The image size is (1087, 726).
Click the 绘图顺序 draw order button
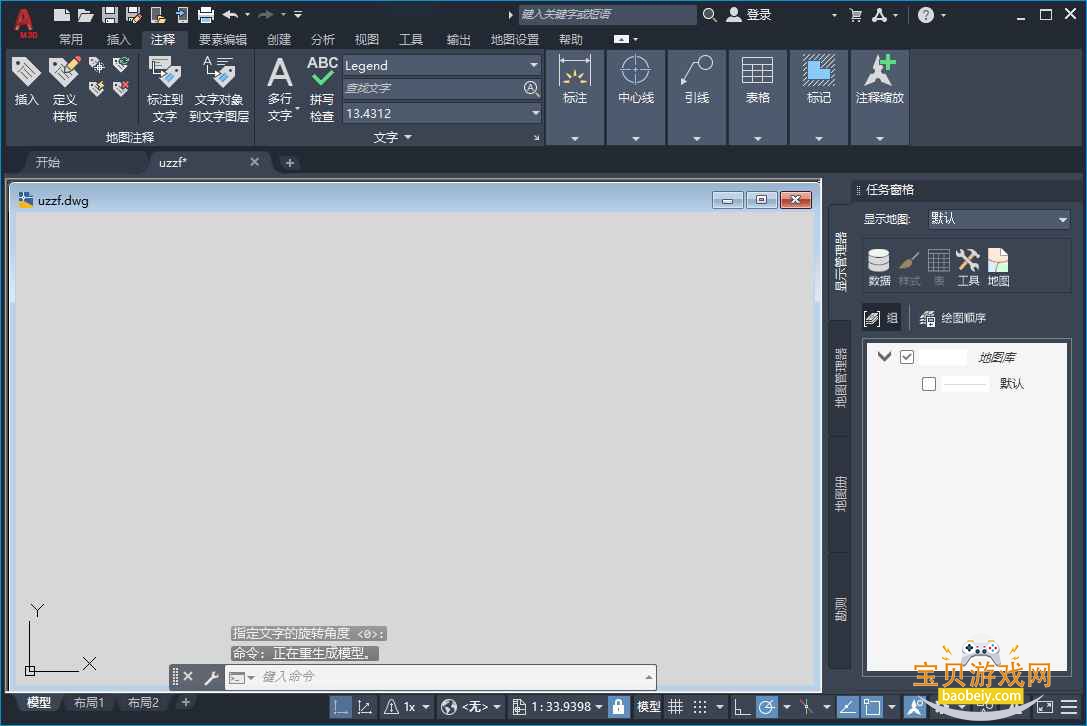pyautogui.click(x=952, y=318)
